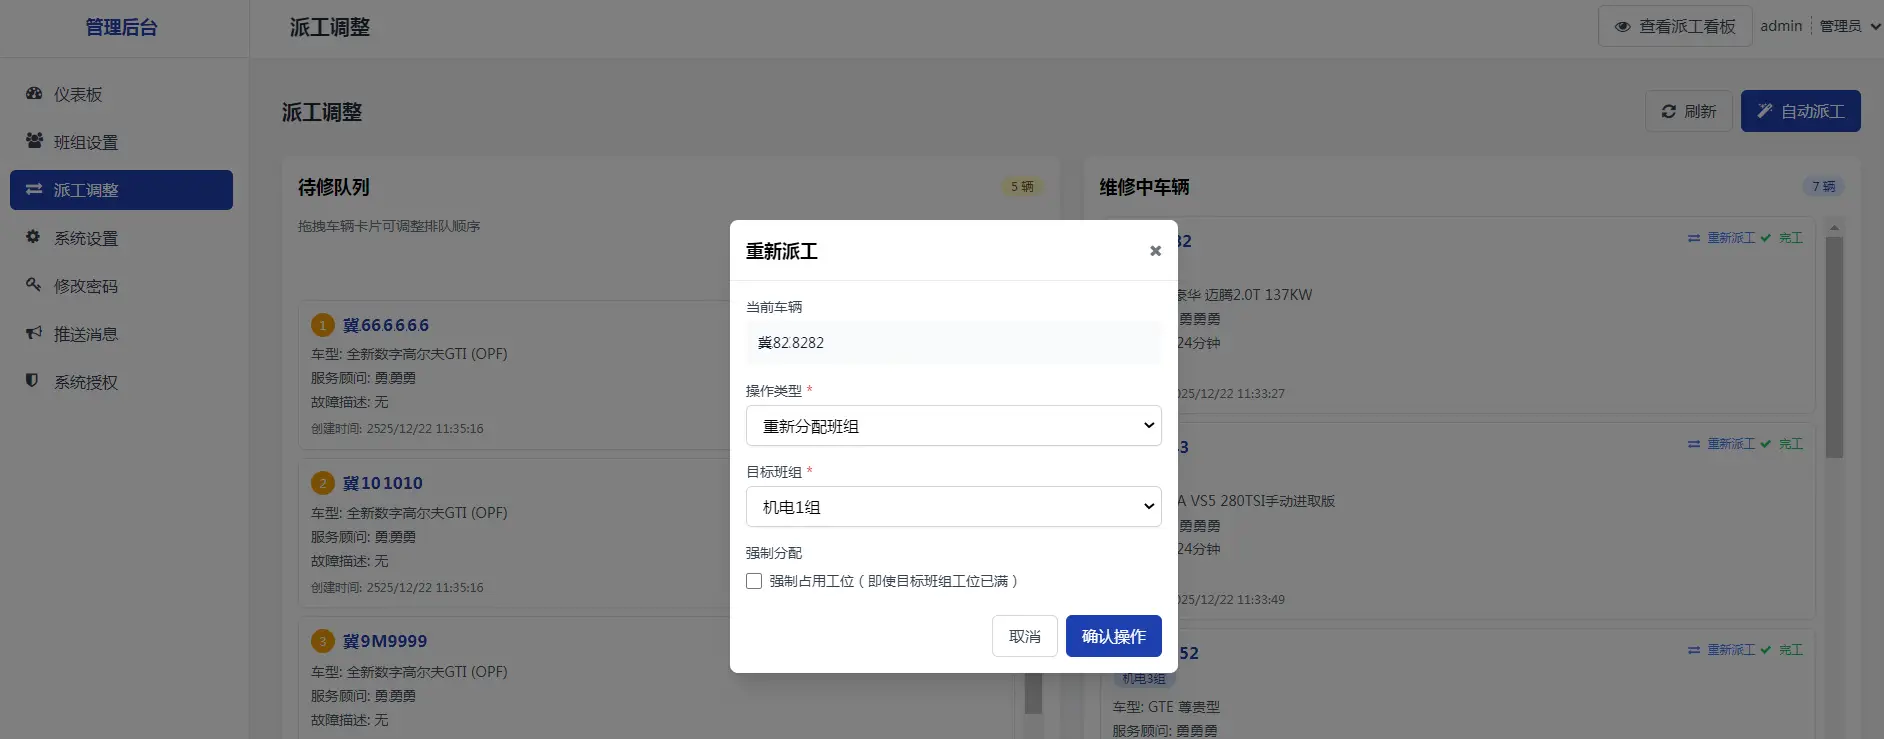Open 系统授权 in the sidebar

point(121,382)
